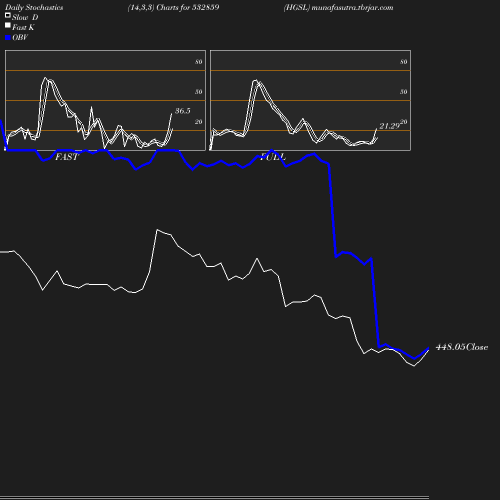
Task: Click the price line spike peak
Action: coord(157,230)
